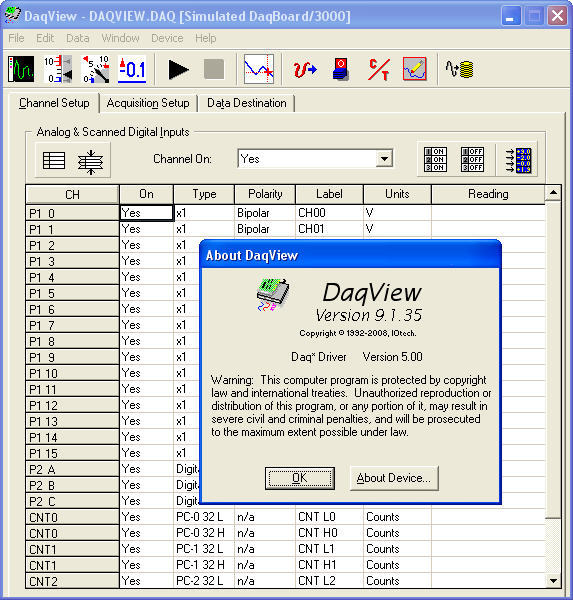Click OK in About DaqView dialog
The width and height of the screenshot is (573, 600).
(300, 478)
